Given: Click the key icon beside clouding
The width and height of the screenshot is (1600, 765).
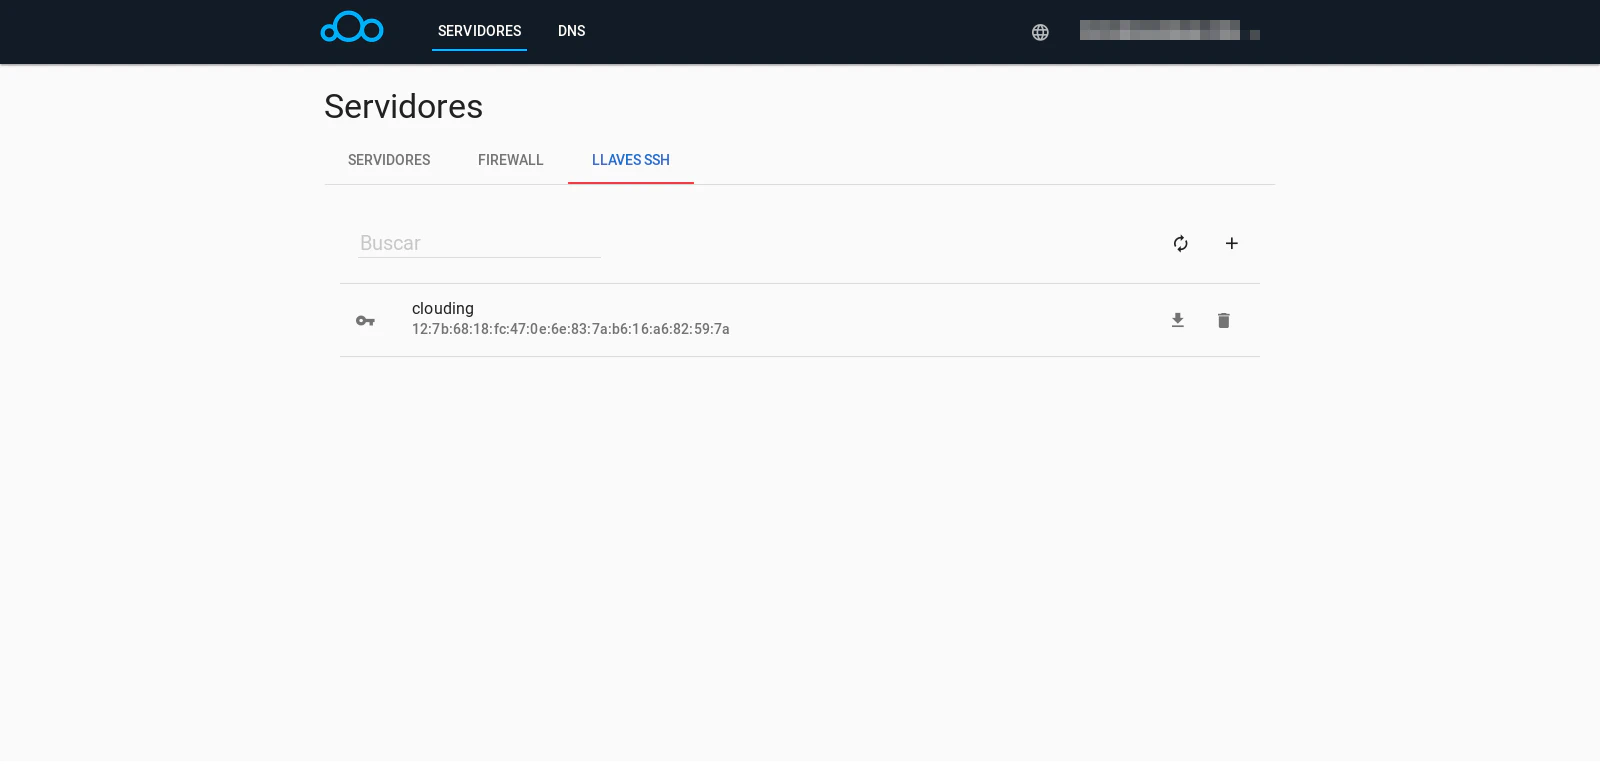Looking at the screenshot, I should [365, 321].
